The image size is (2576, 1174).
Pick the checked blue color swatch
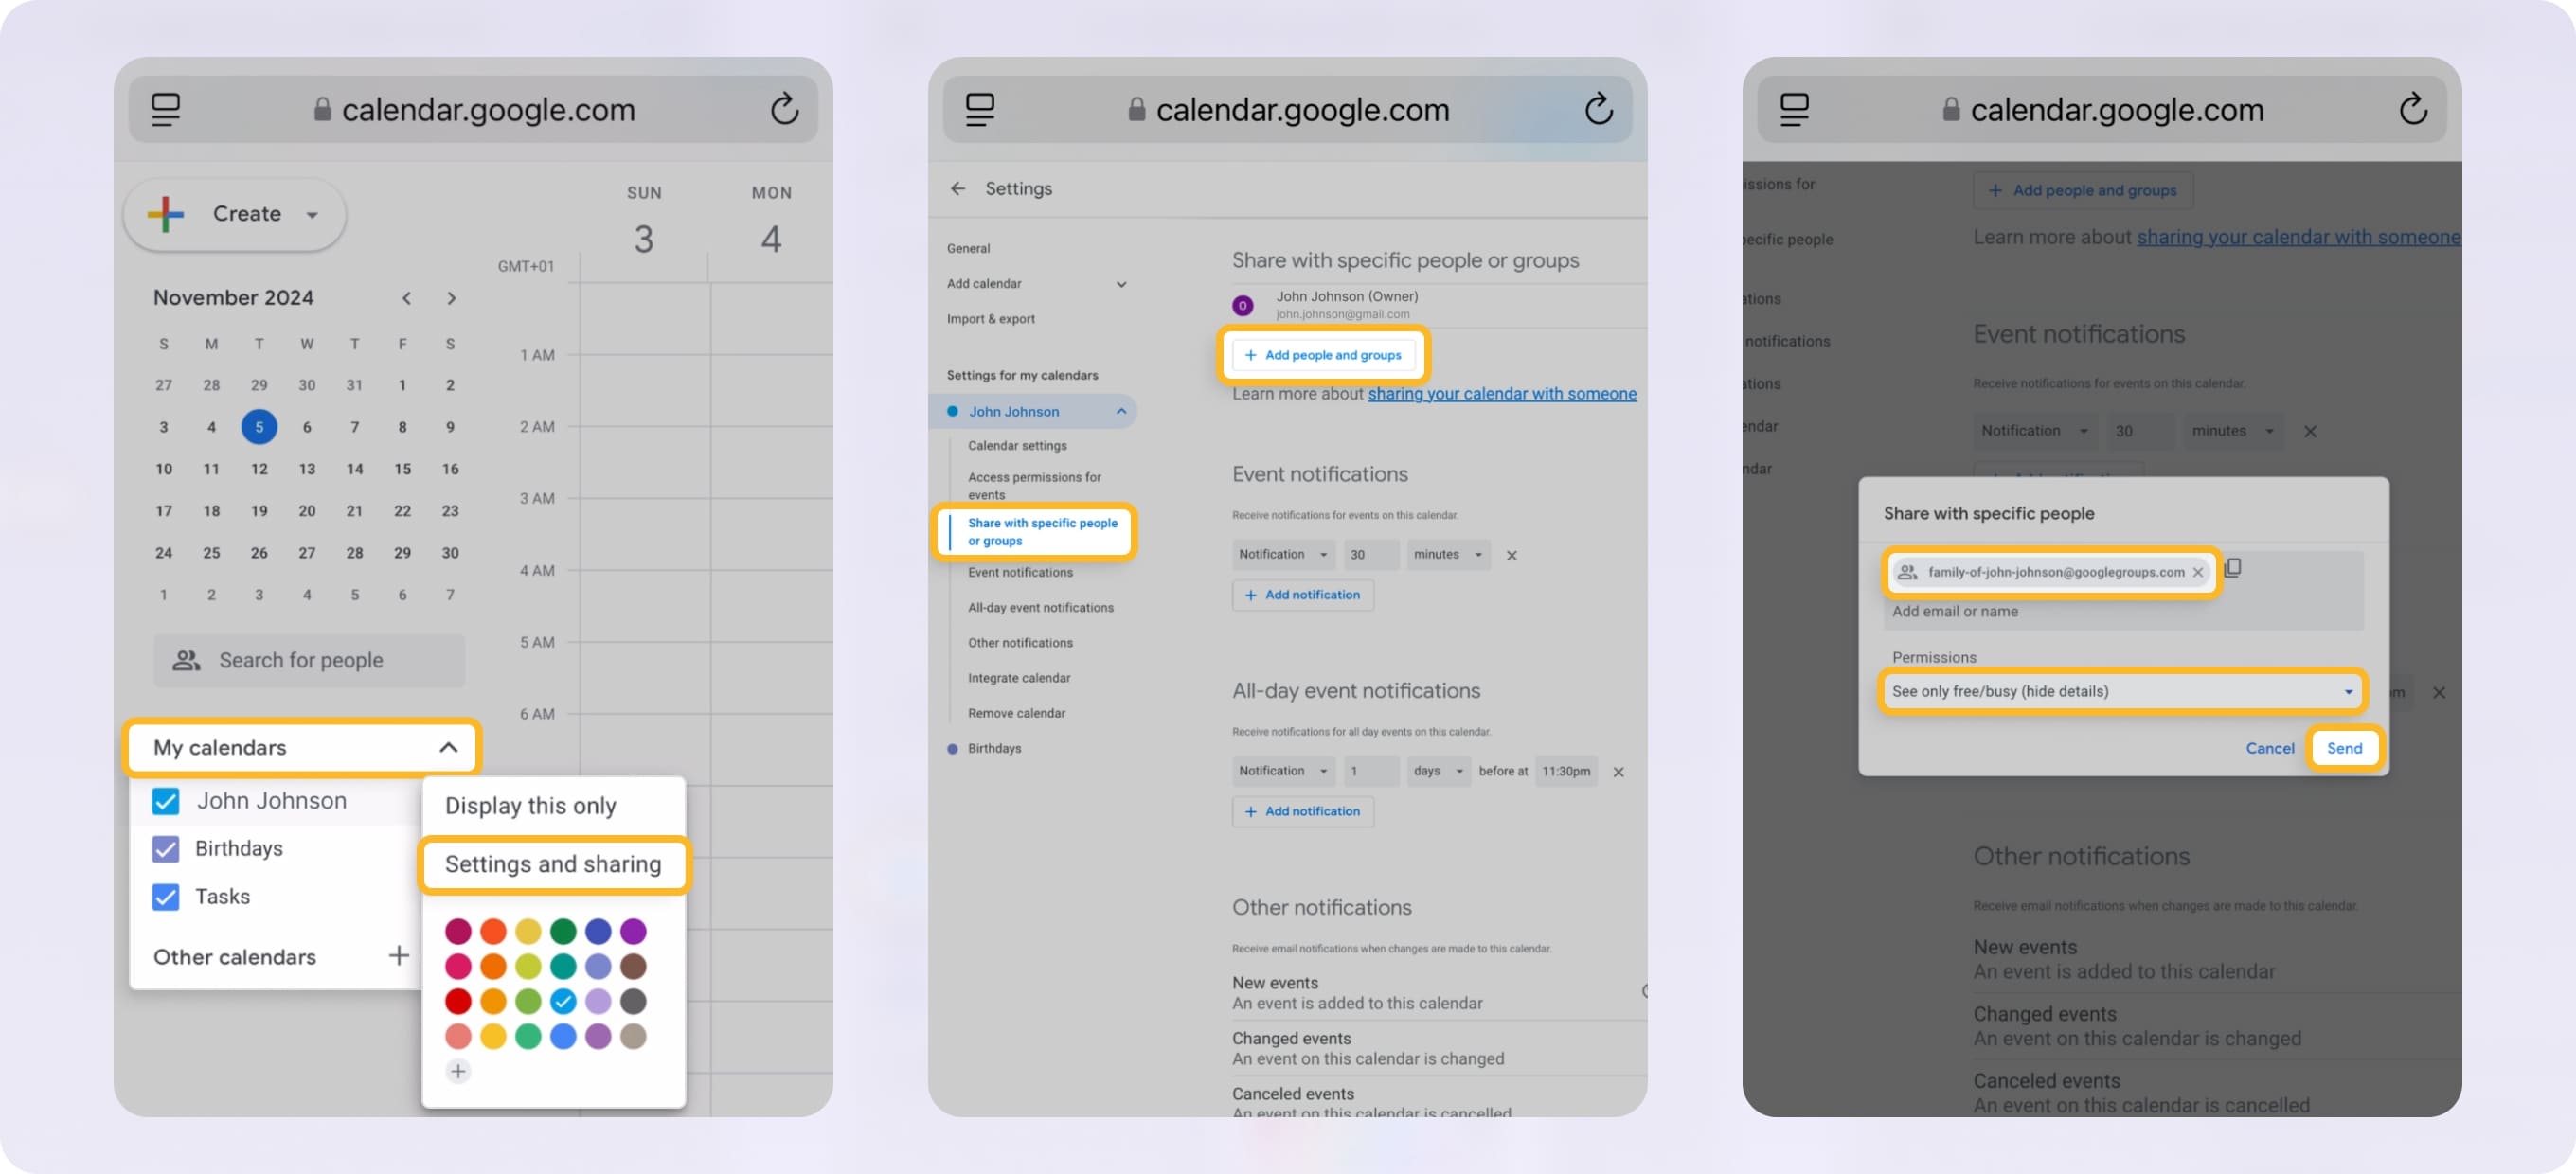[x=563, y=1001]
